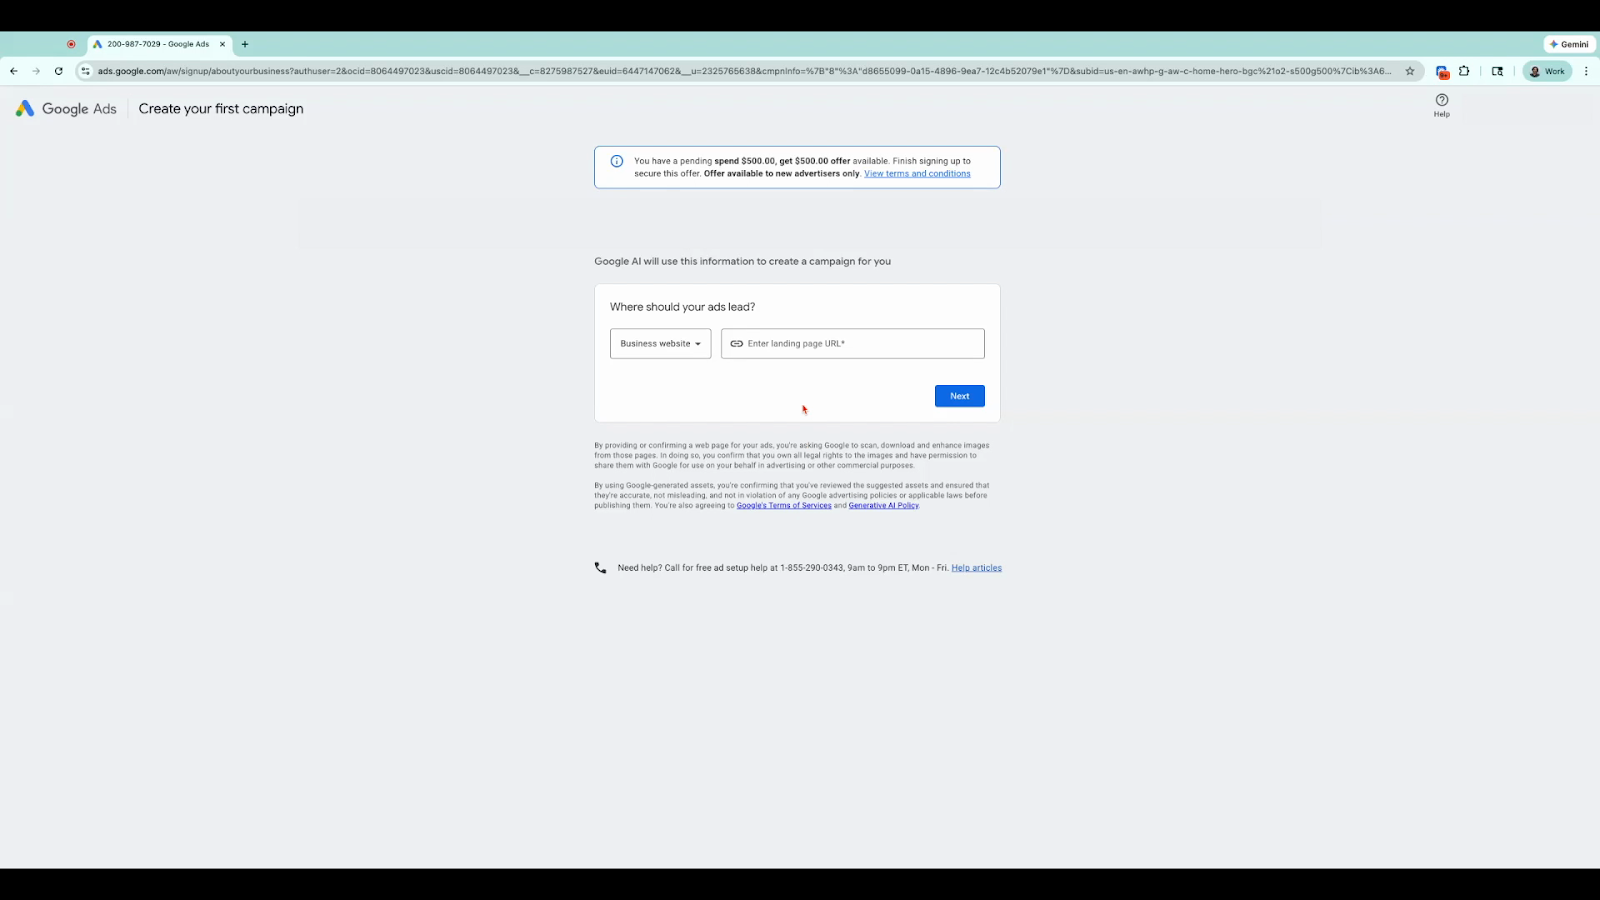The image size is (1600, 900).
Task: Click the red recording indicator dot
Action: click(71, 44)
